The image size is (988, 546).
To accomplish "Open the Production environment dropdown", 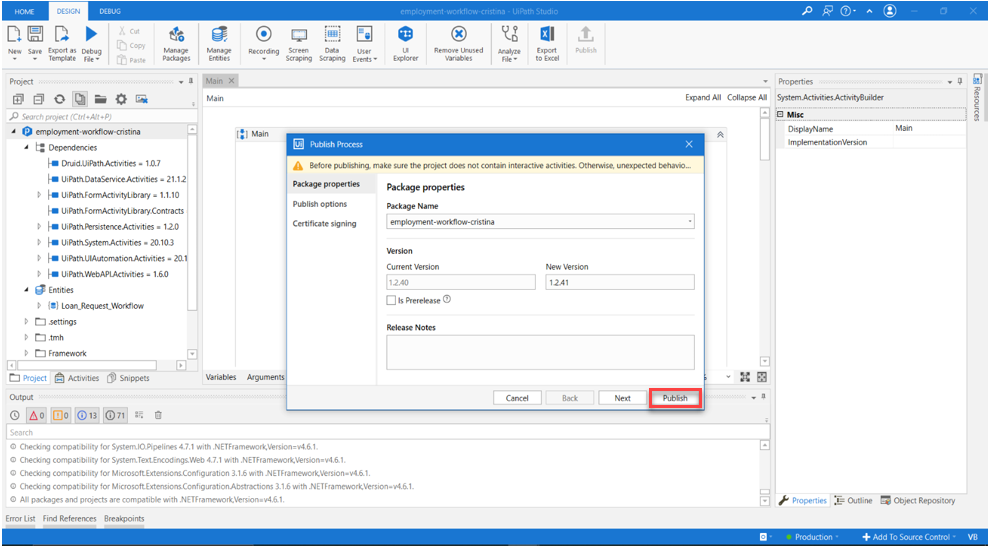I will [813, 537].
